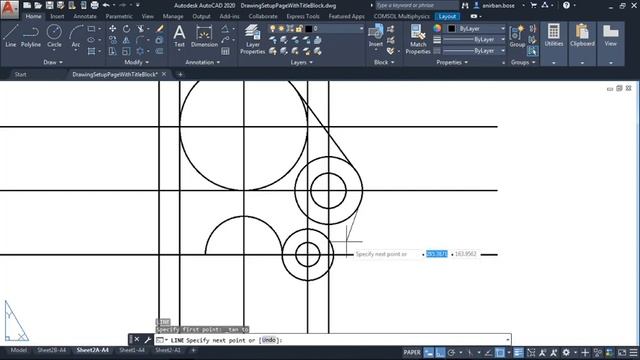Click the Save icon in quick access toolbar
Viewport: 640px width, 360px height.
49,5
